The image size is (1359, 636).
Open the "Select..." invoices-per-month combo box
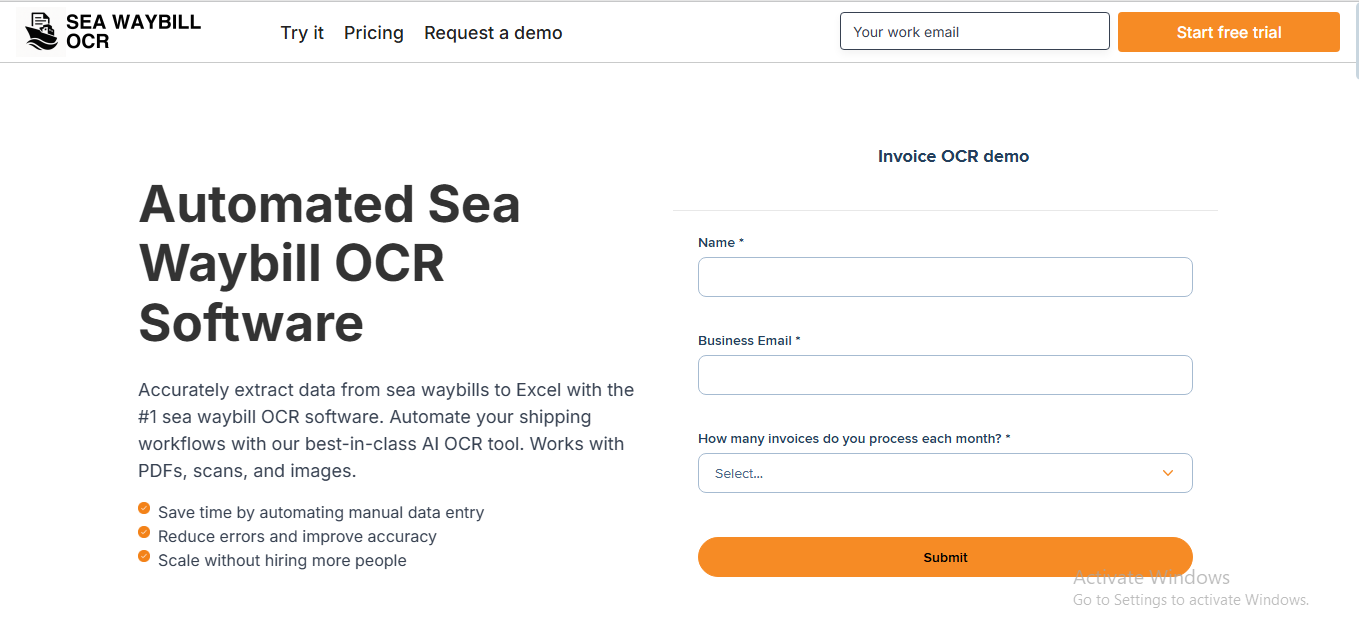tap(930, 473)
